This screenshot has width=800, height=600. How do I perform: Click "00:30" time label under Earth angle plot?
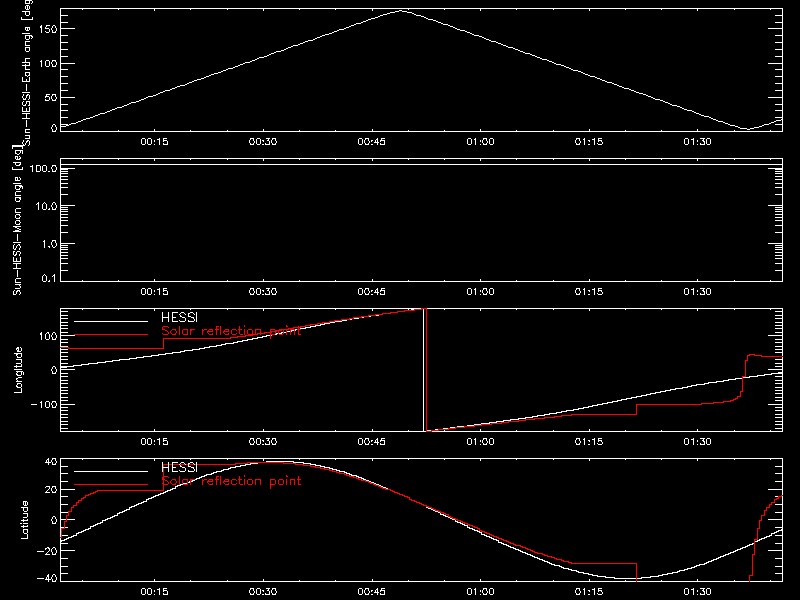[x=263, y=142]
